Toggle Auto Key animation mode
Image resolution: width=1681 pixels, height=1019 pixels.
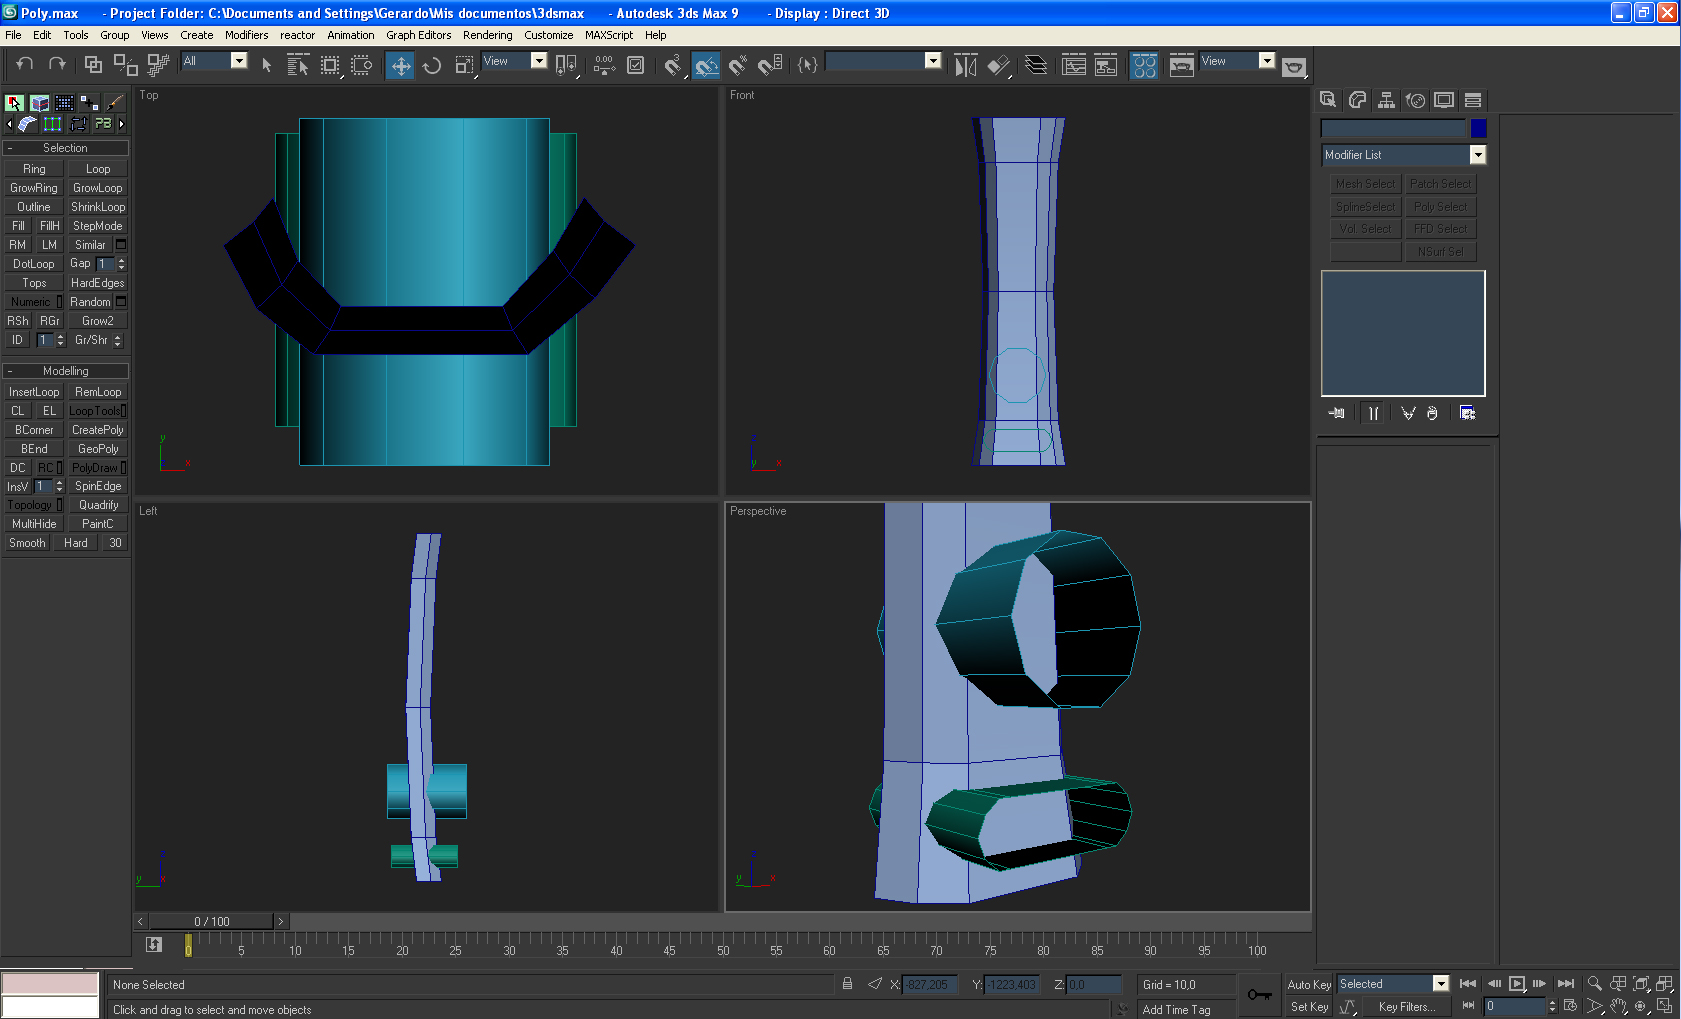click(1309, 985)
